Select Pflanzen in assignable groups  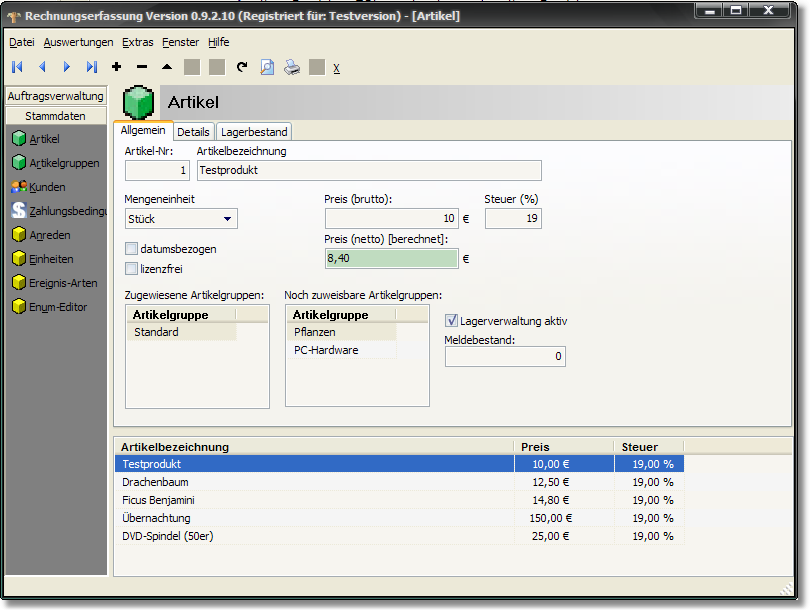(x=341, y=332)
